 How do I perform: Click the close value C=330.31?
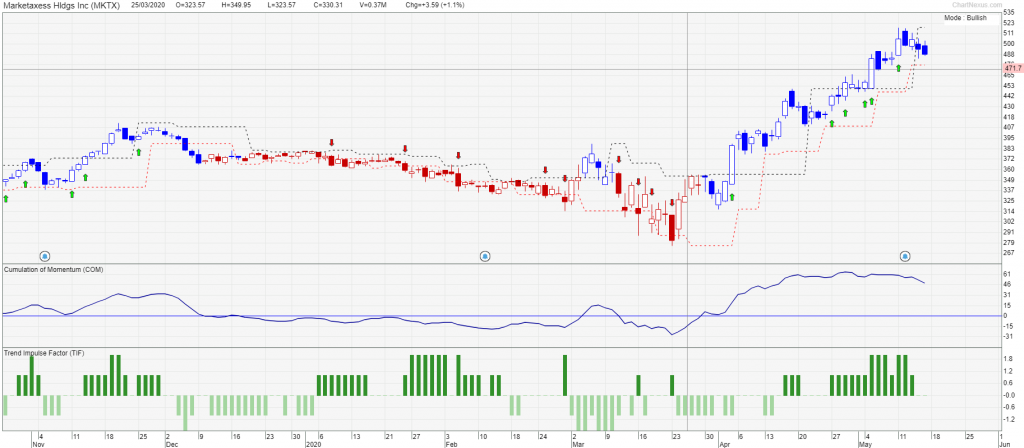[327, 5]
